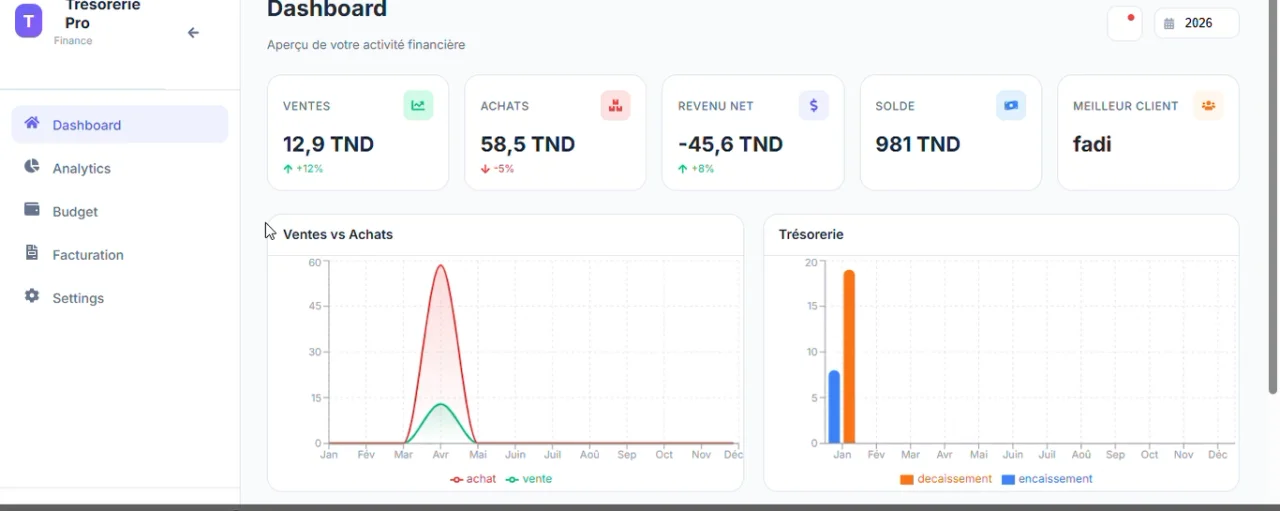Click the Aperçu de votre activité financière subtitle
Screen dimensions: 1280x511
click(x=366, y=45)
